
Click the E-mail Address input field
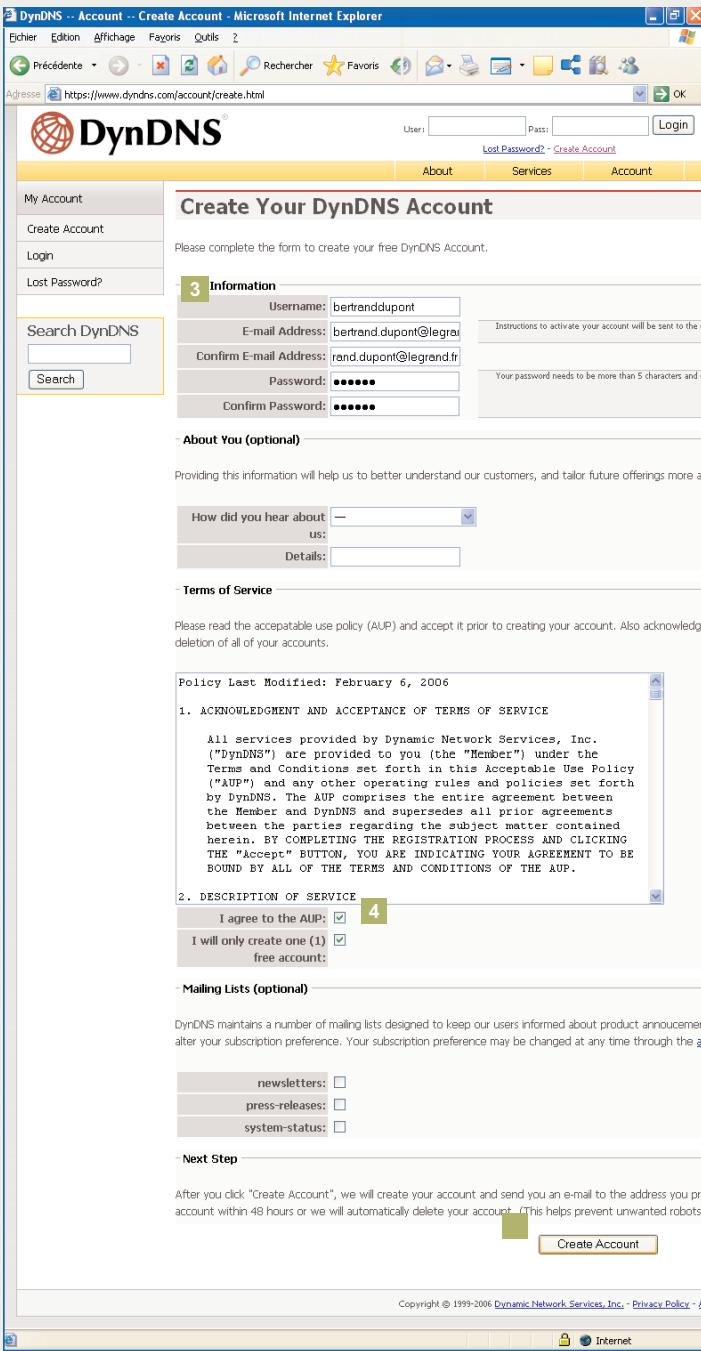(394, 331)
